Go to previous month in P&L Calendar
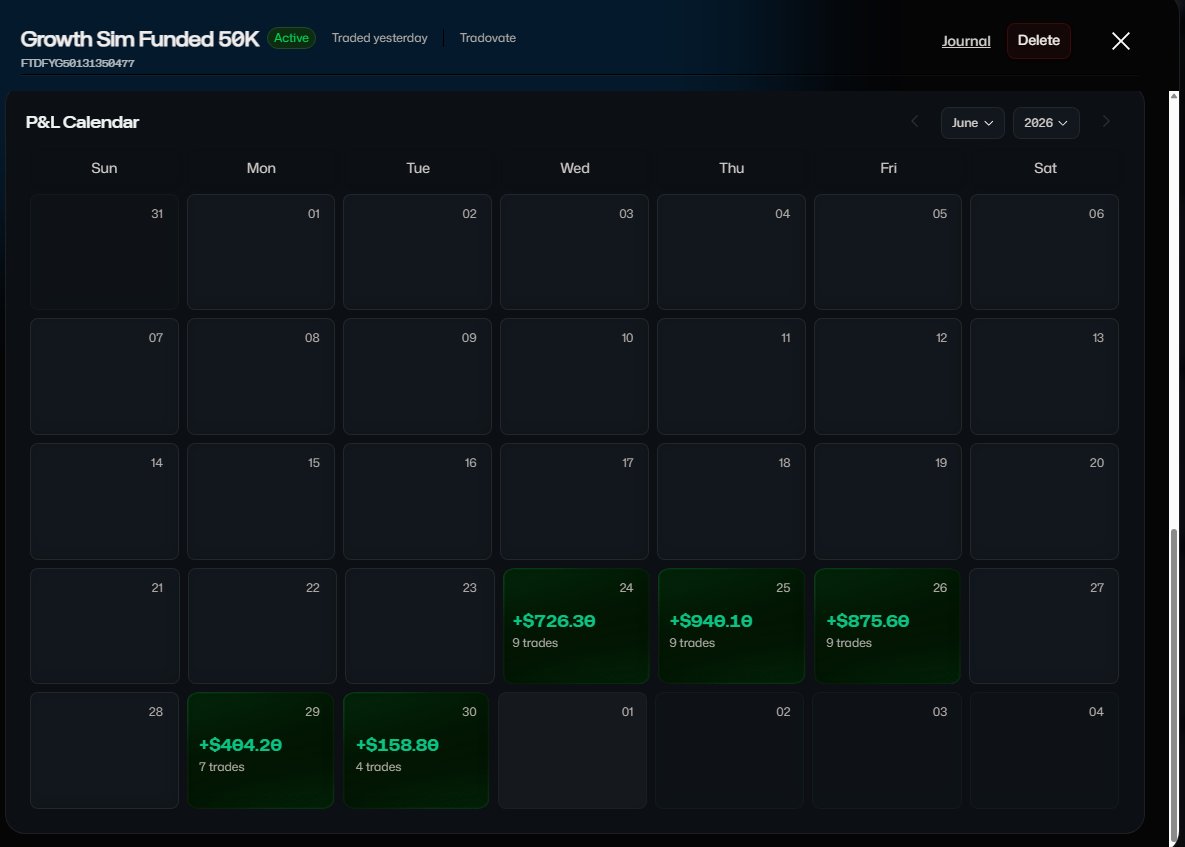 click(914, 122)
